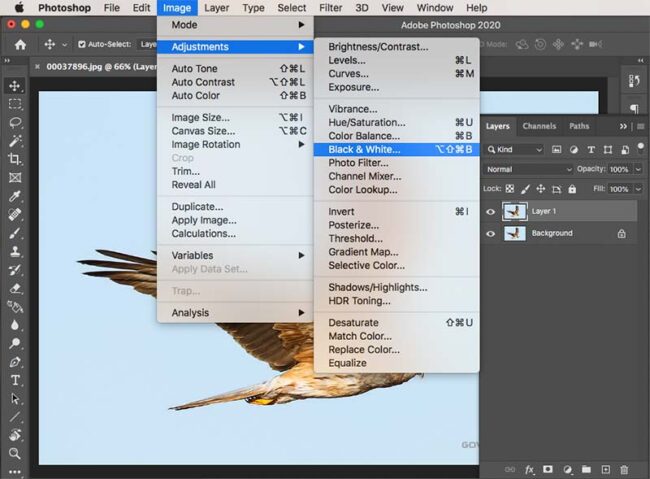Create a new group folder icon

(586, 469)
